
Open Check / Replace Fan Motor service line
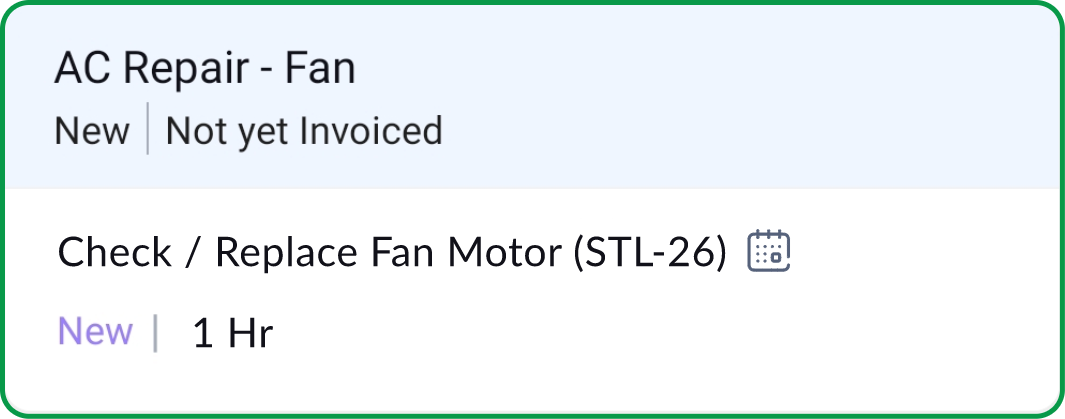point(391,252)
